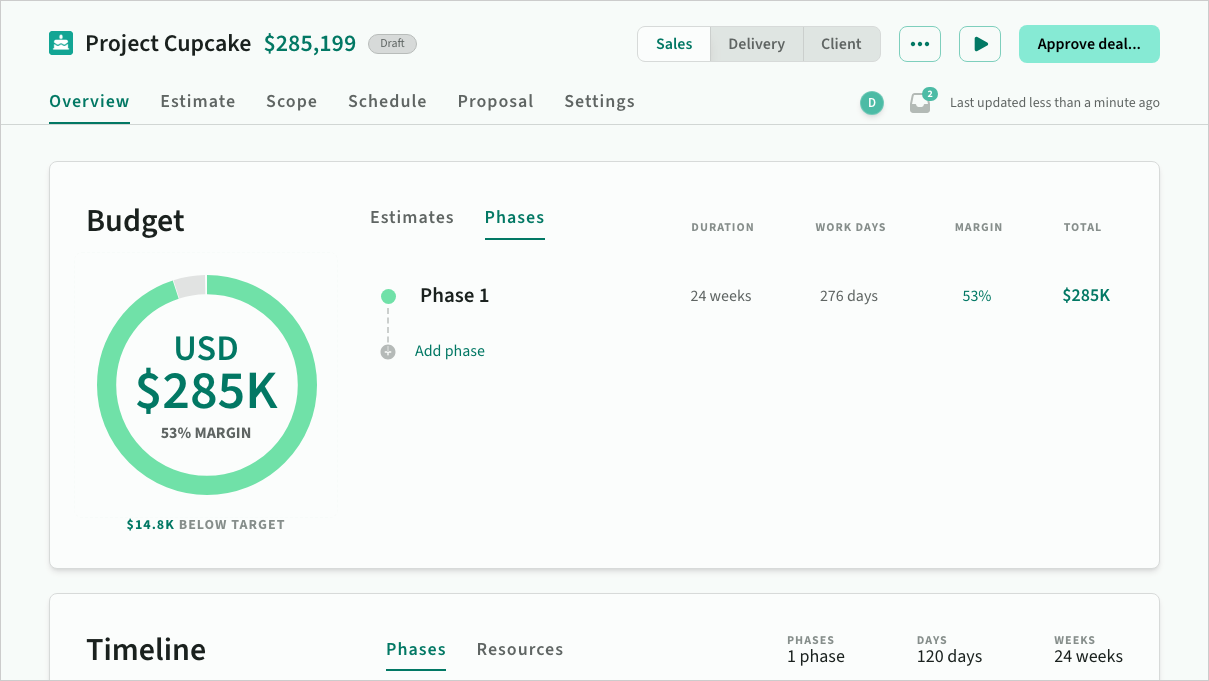Click the Add phase link
The width and height of the screenshot is (1209, 681).
point(450,351)
